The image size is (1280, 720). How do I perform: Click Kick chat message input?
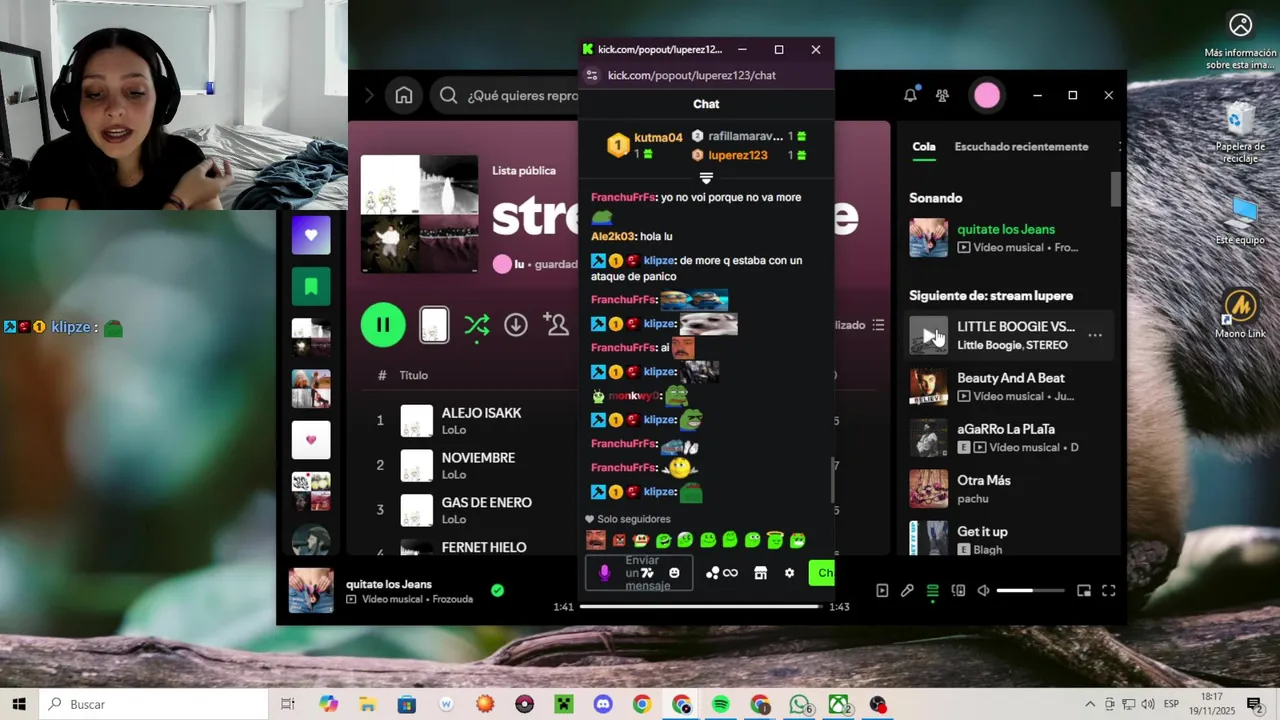tap(638, 573)
